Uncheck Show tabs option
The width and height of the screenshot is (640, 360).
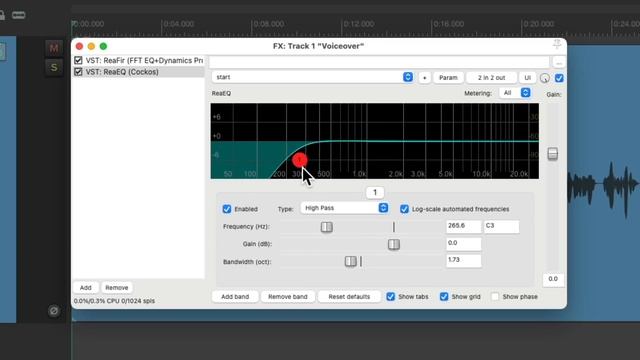click(391, 297)
